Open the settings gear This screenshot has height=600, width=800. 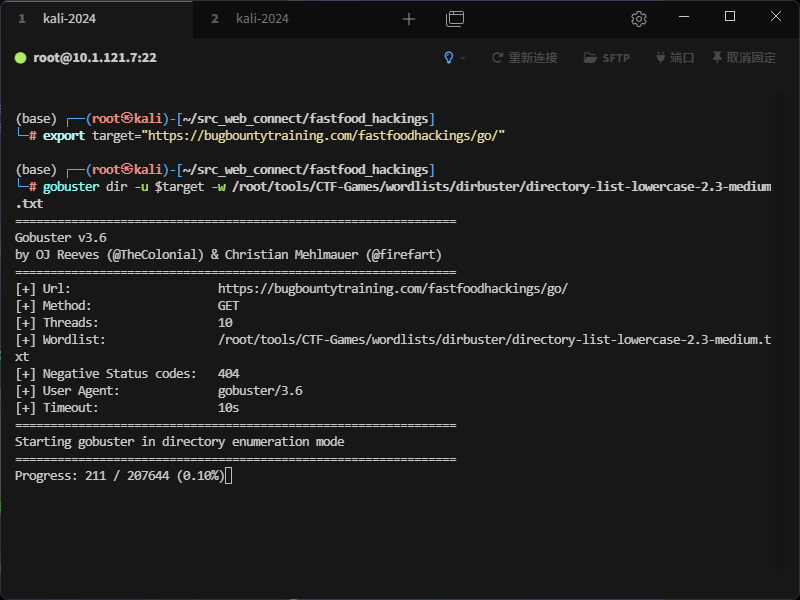639,19
